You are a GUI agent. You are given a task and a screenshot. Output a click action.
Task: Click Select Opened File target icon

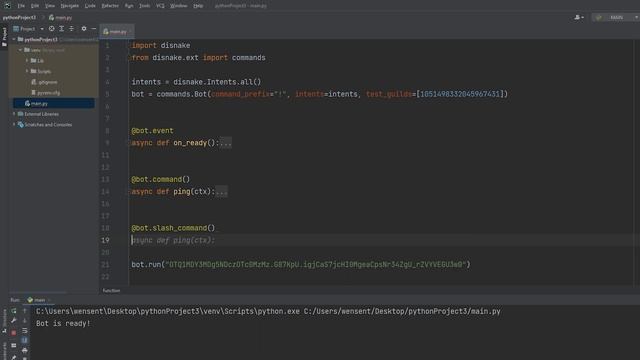pos(51,29)
